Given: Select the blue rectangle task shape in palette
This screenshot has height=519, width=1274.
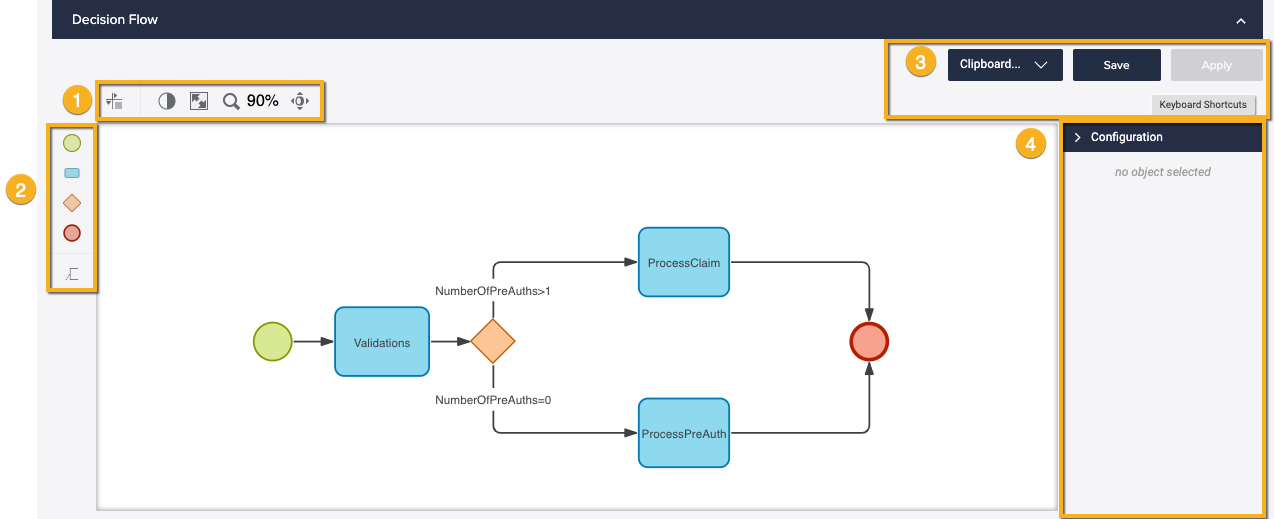Looking at the screenshot, I should pyautogui.click(x=72, y=173).
